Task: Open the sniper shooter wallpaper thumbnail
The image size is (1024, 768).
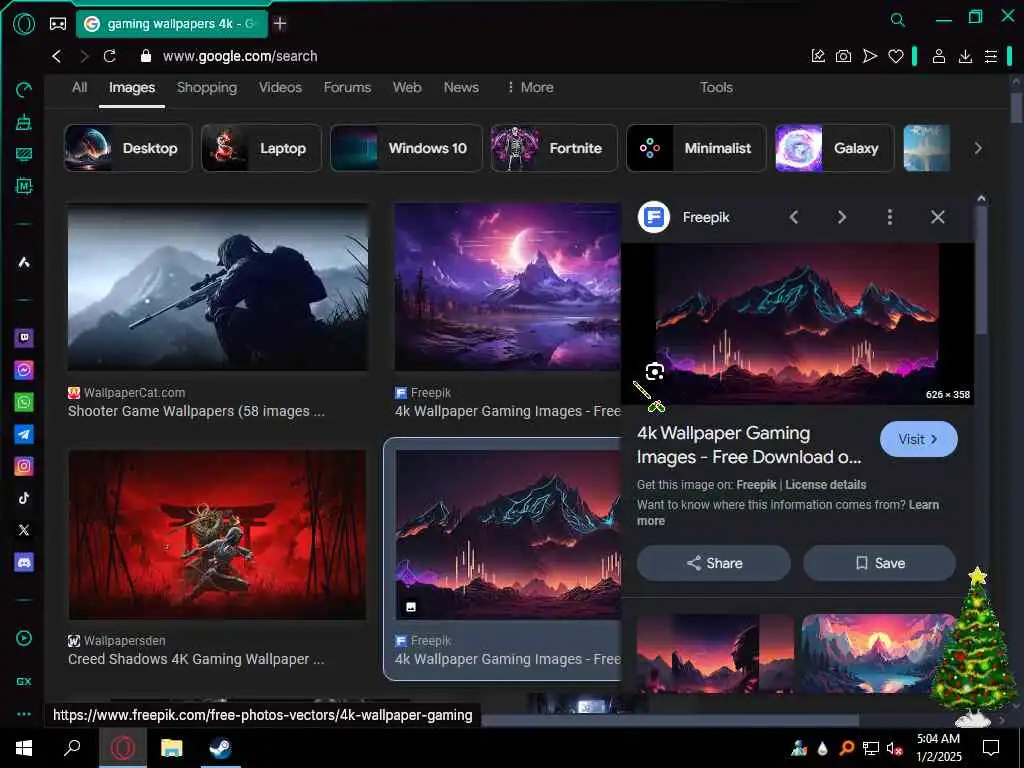Action: (218, 287)
